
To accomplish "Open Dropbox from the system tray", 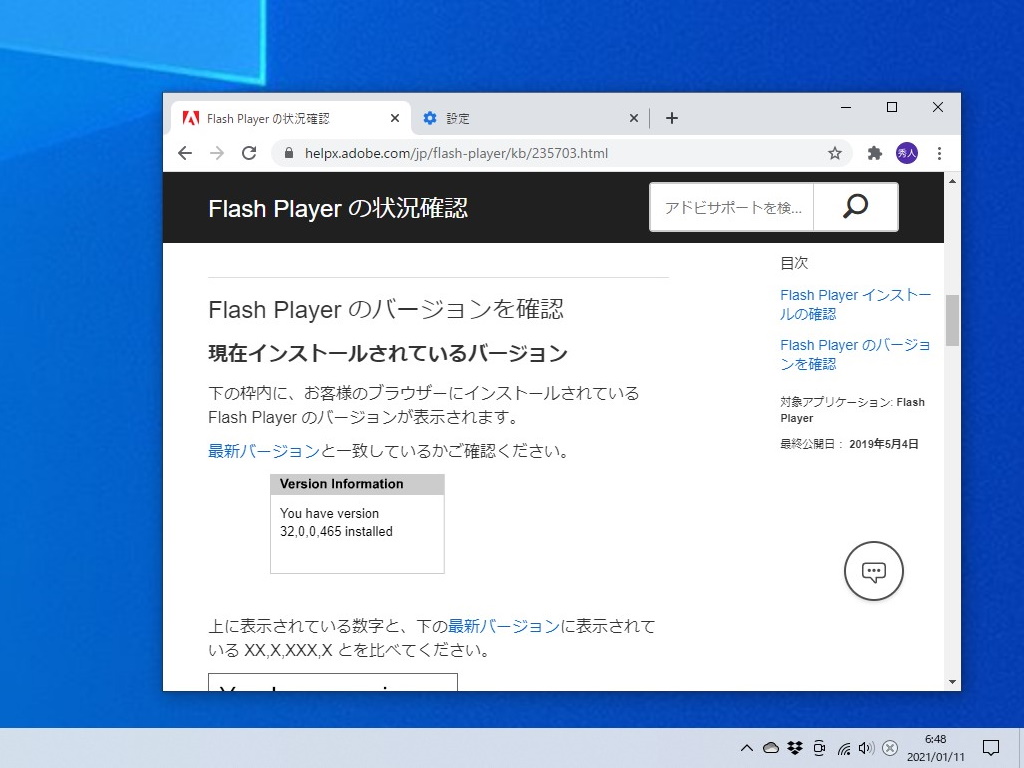I will tap(794, 747).
